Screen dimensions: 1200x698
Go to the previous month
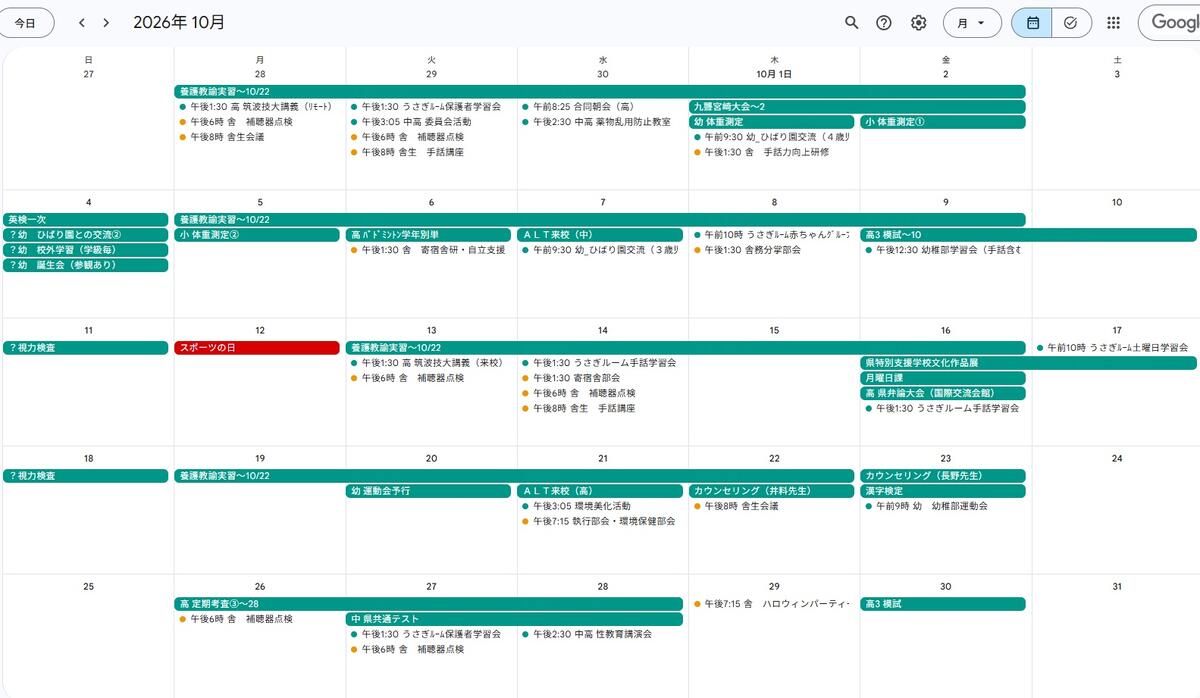pos(82,23)
